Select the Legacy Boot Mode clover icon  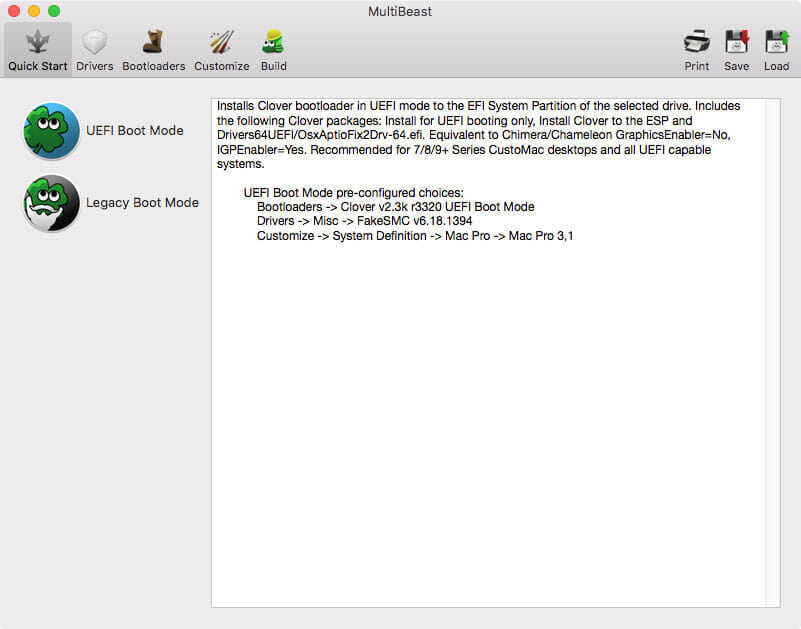pos(51,203)
